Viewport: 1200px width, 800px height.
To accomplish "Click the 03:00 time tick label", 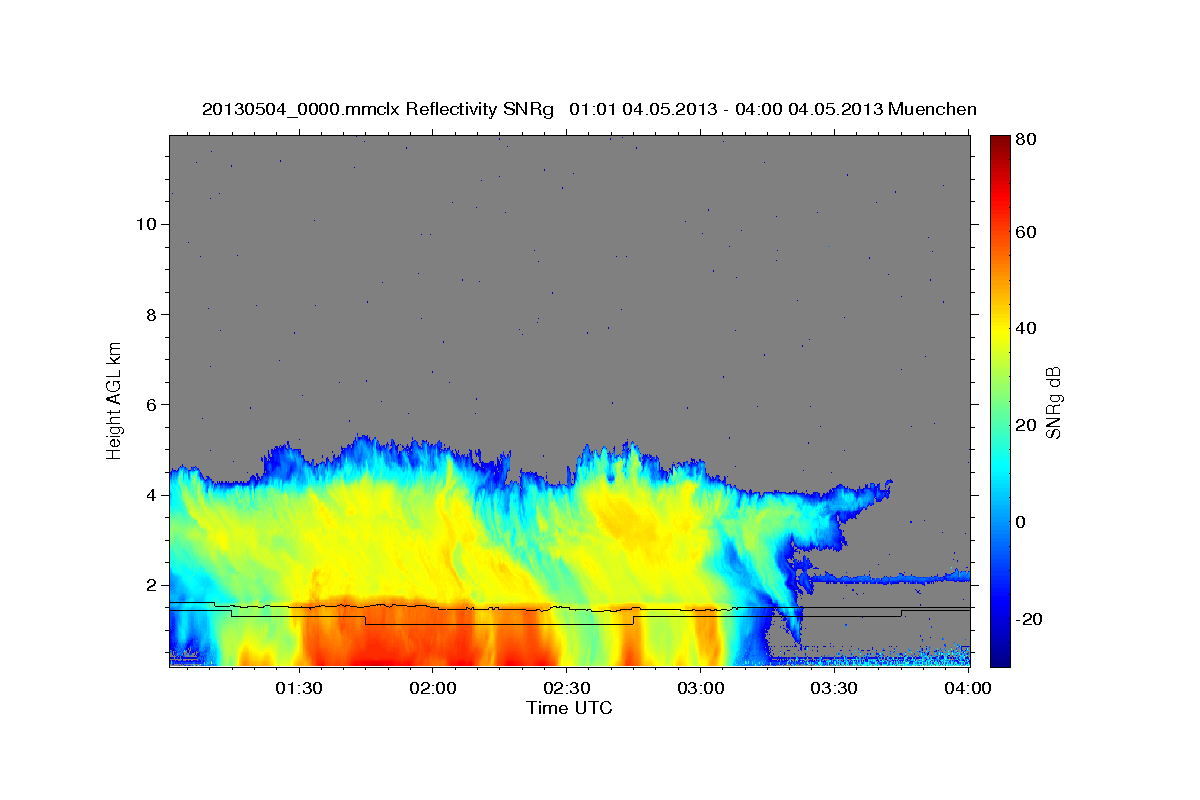I will (700, 688).
